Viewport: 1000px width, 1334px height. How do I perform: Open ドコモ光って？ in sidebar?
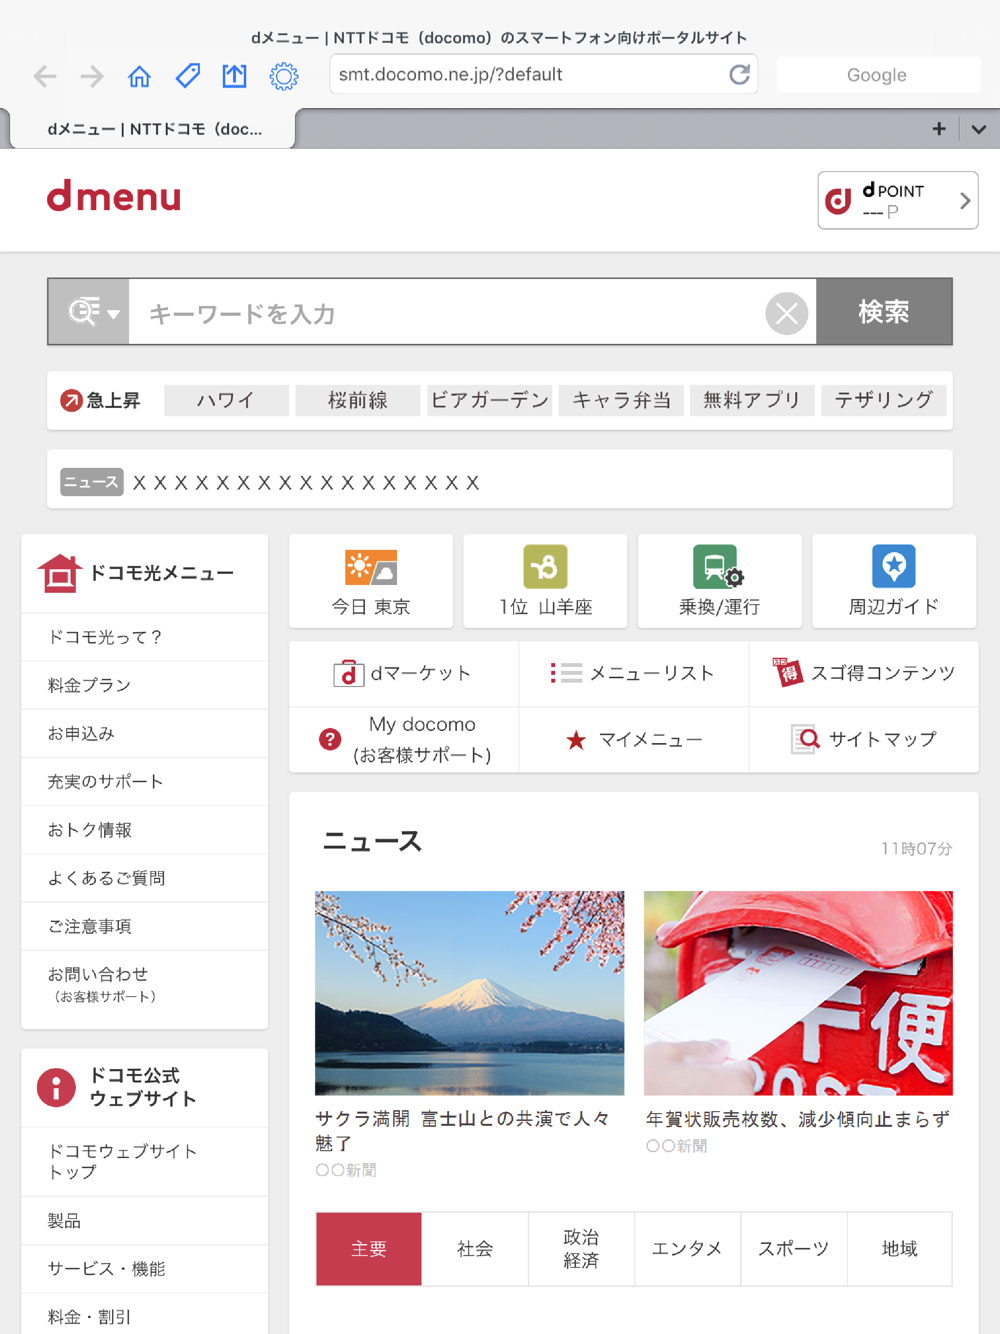(145, 637)
